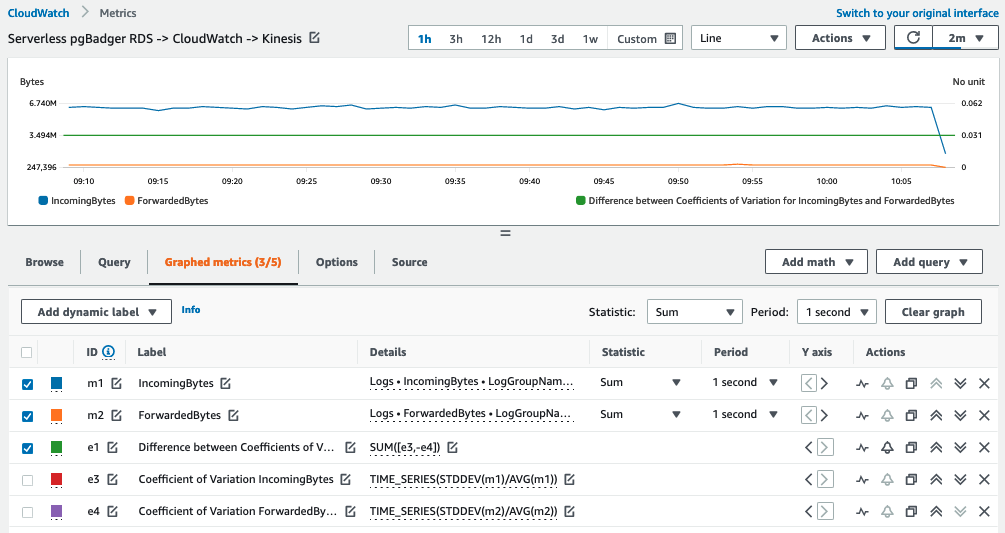Image resolution: width=1005 pixels, height=533 pixels.
Task: Click Switch to your original interface link
Action: pos(916,13)
